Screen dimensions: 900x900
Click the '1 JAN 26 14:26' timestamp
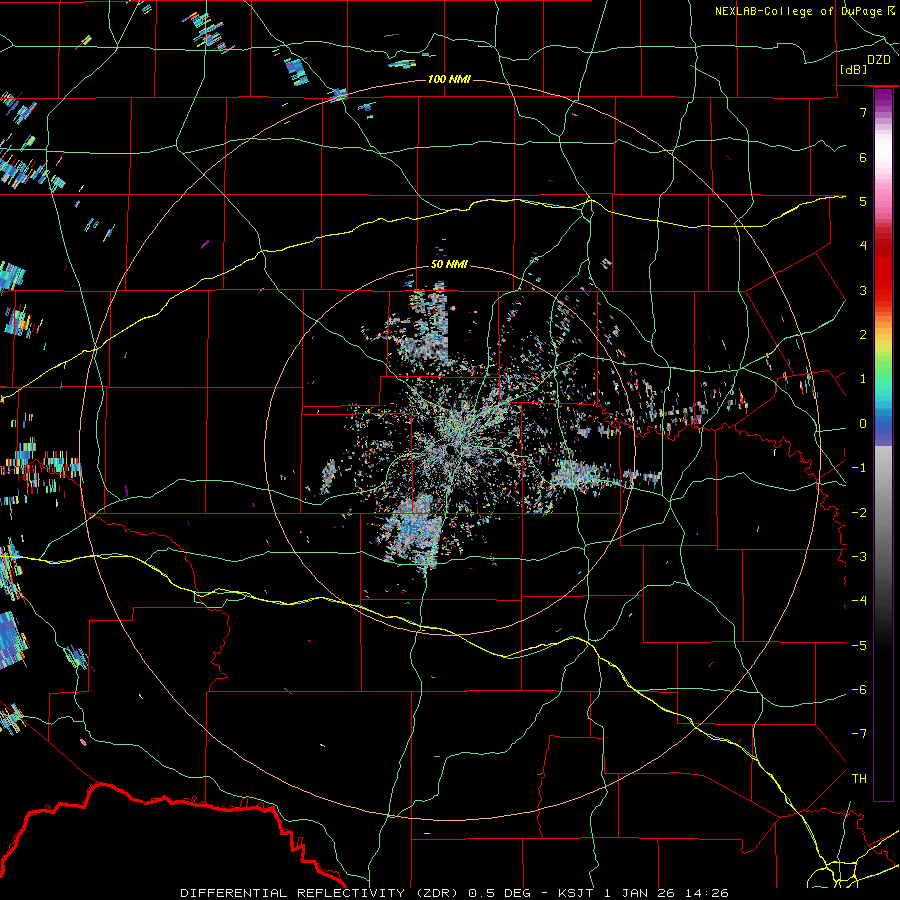[x=667, y=893]
